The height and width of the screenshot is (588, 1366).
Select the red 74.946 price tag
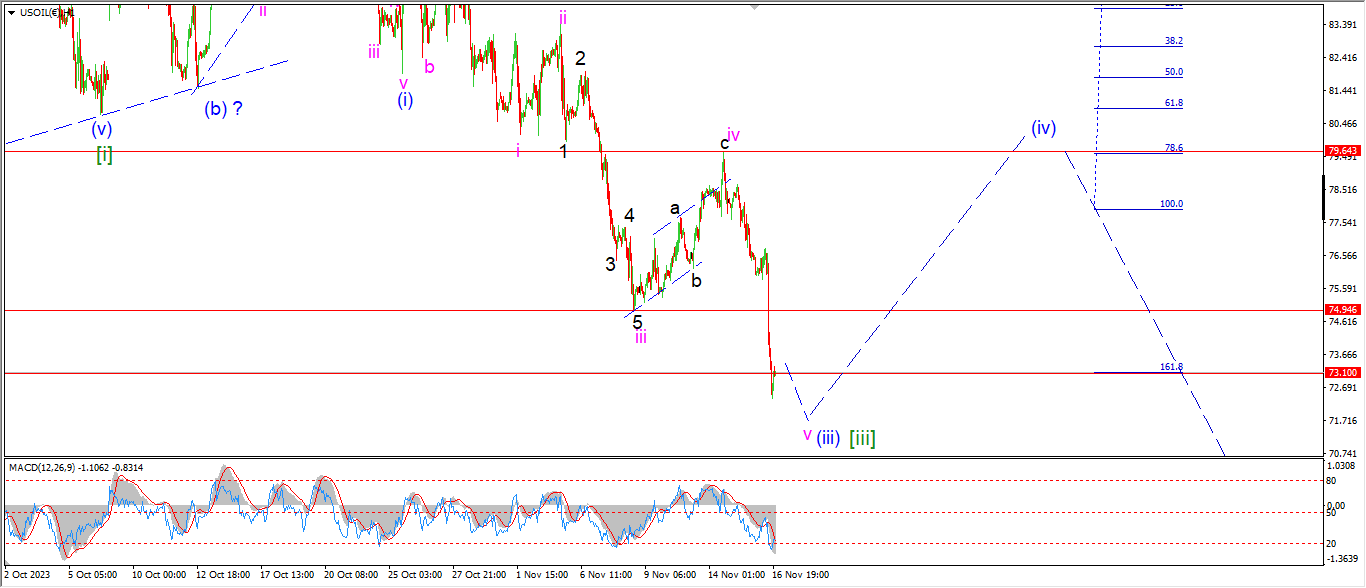[1341, 310]
